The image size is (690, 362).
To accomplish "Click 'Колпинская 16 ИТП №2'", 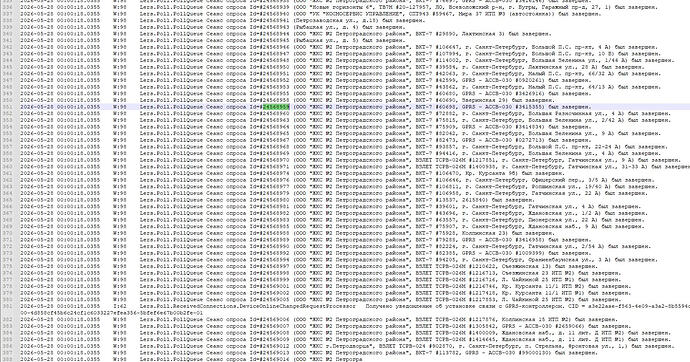I will pos(536,320).
